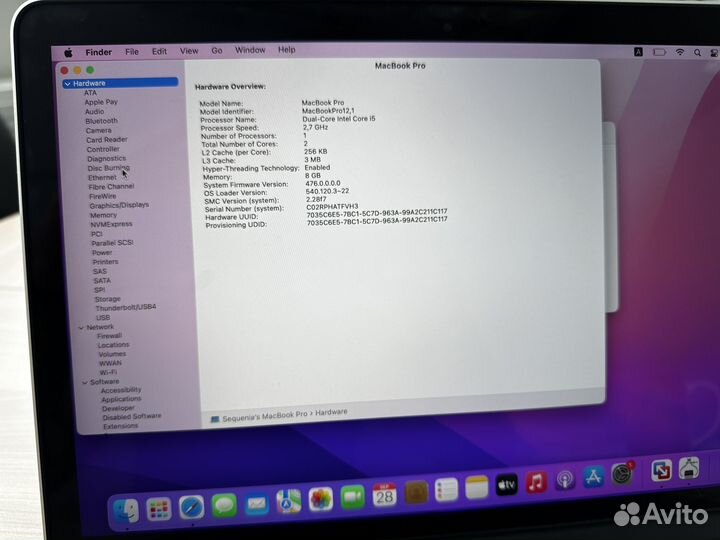Screen dimensions: 720x540
Task: Open the Edit menu
Action: tap(159, 51)
